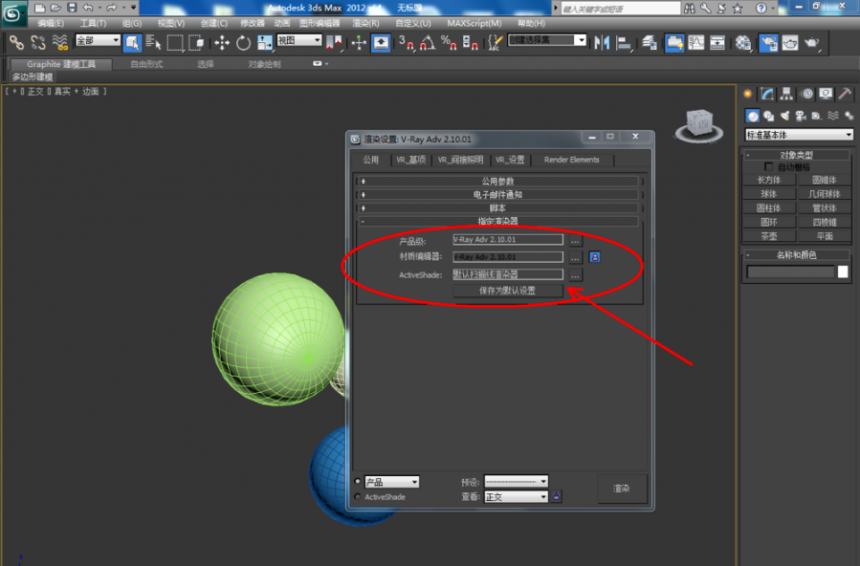
Task: Activate the Select and Rotate tool
Action: 243,42
